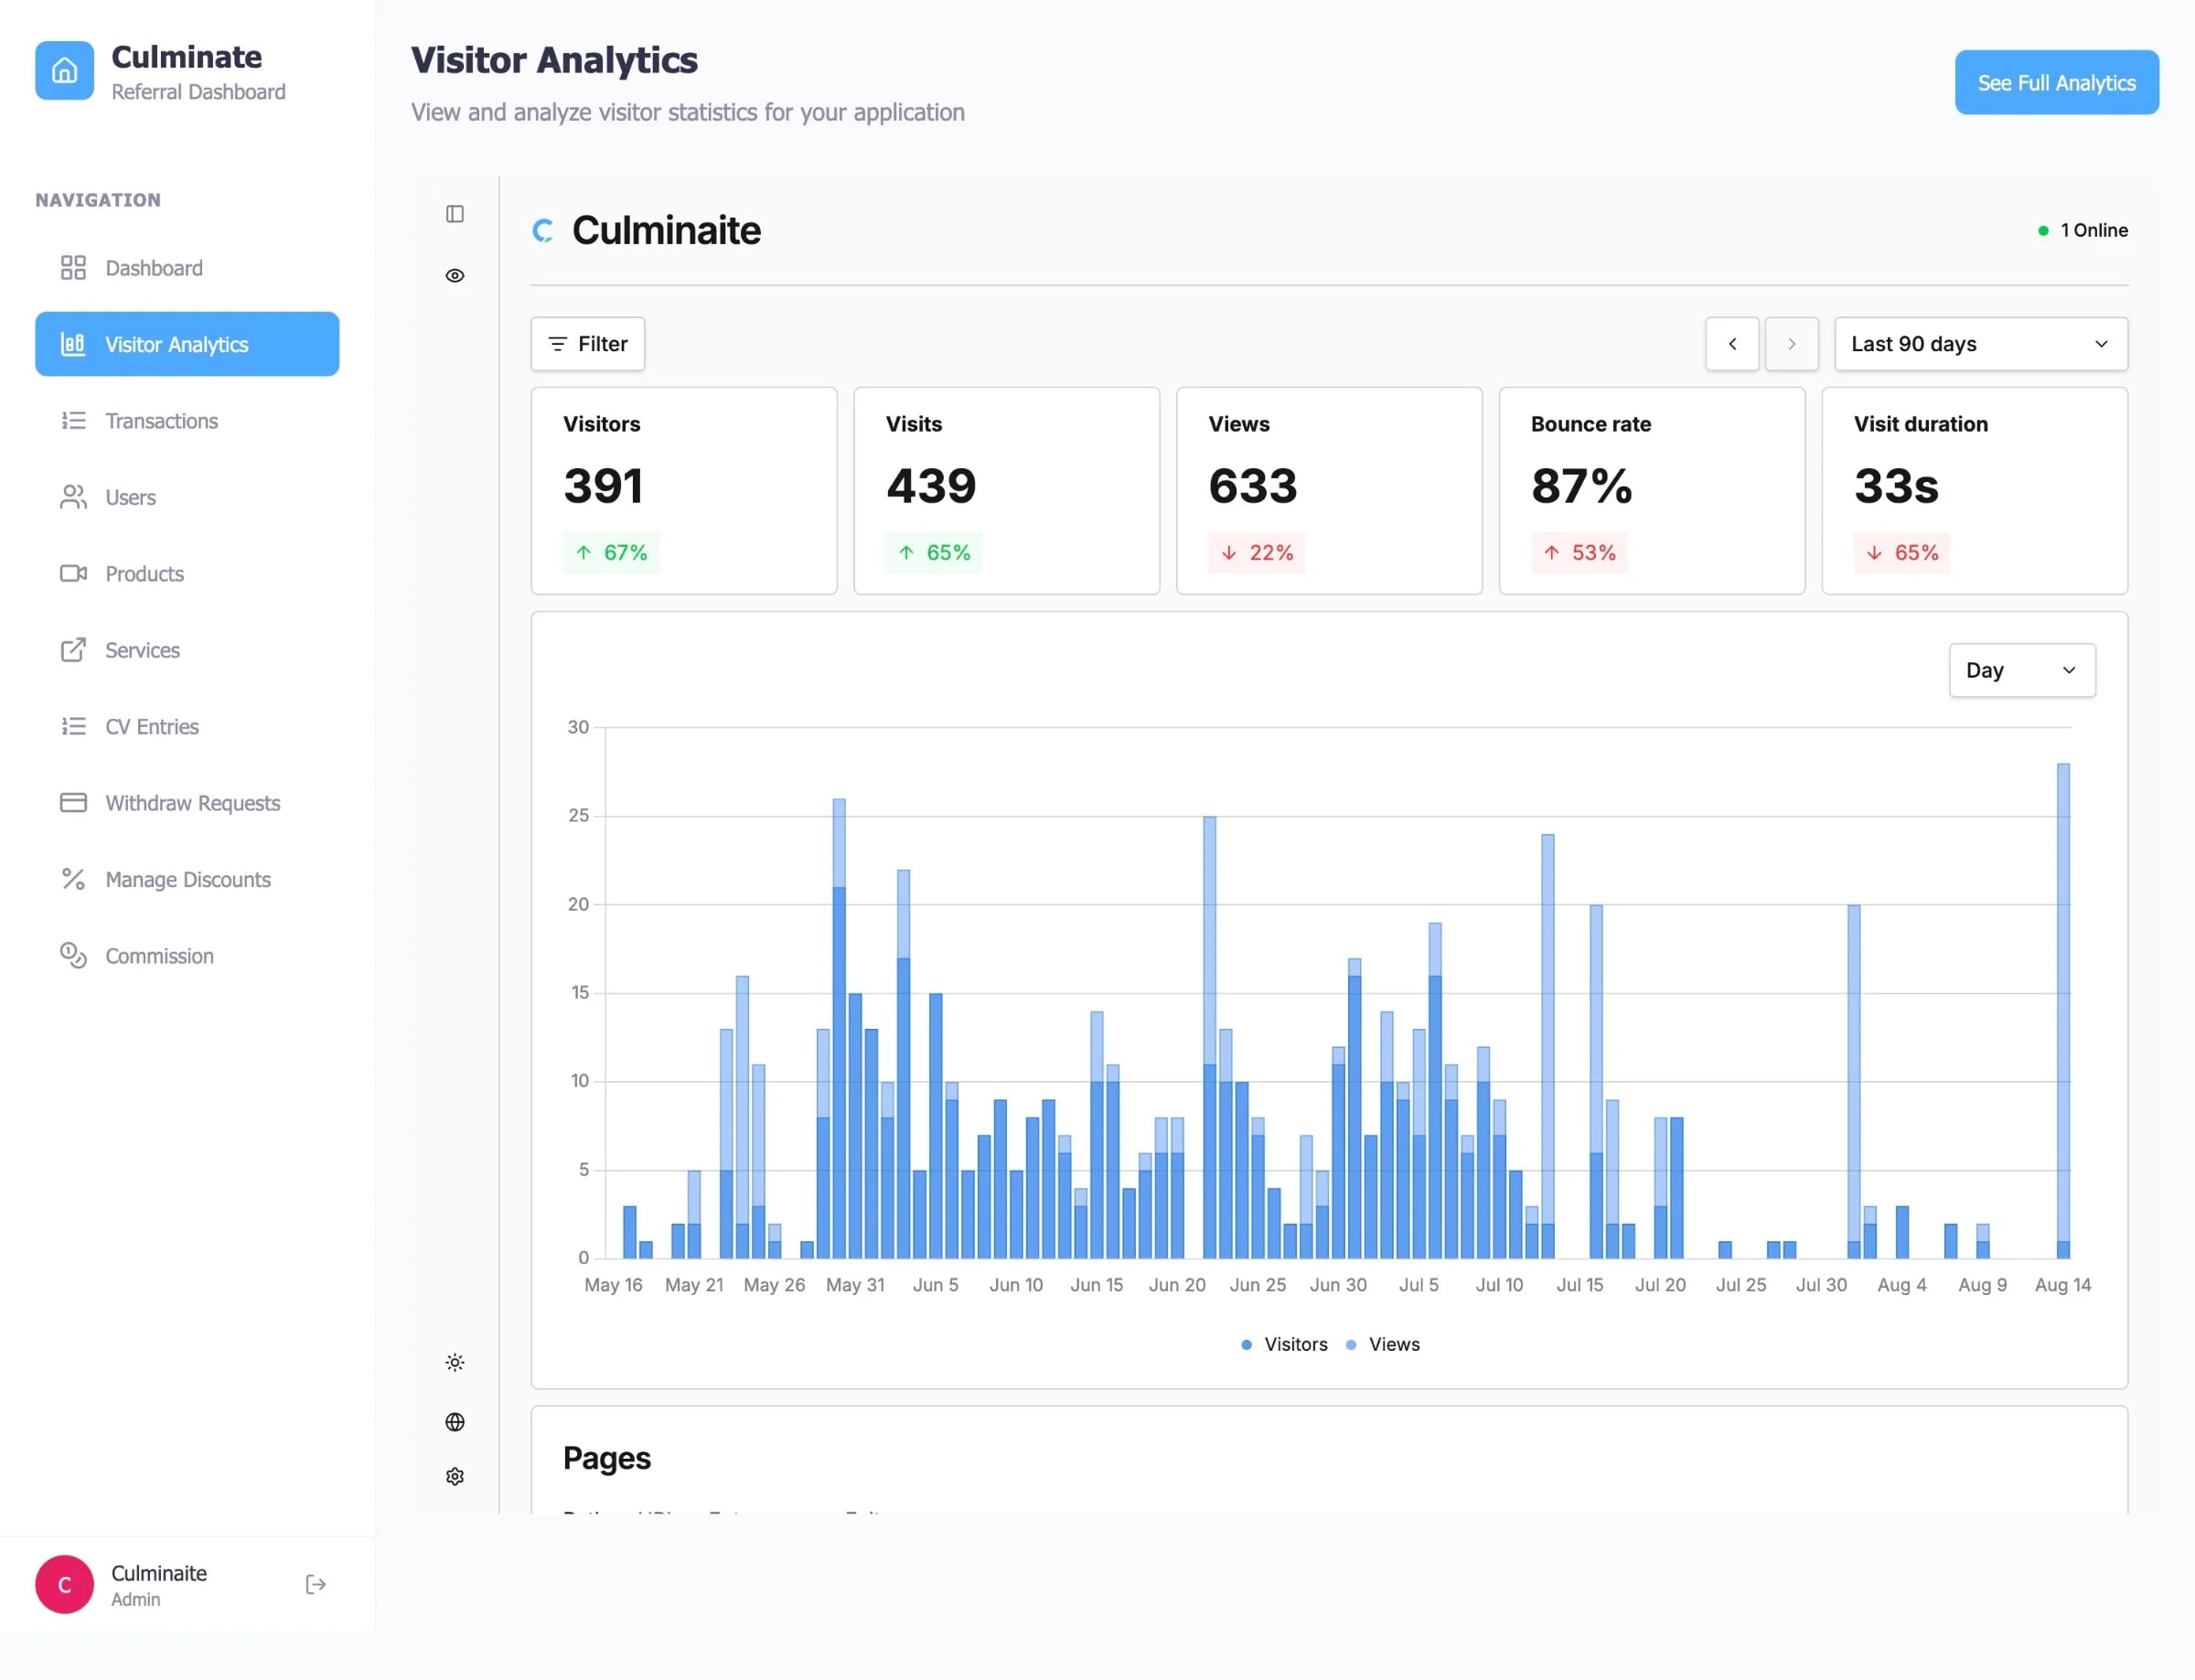Screen dimensions: 2195x1680
Task: Click the 22% Views change badge
Action: [x=1257, y=553]
